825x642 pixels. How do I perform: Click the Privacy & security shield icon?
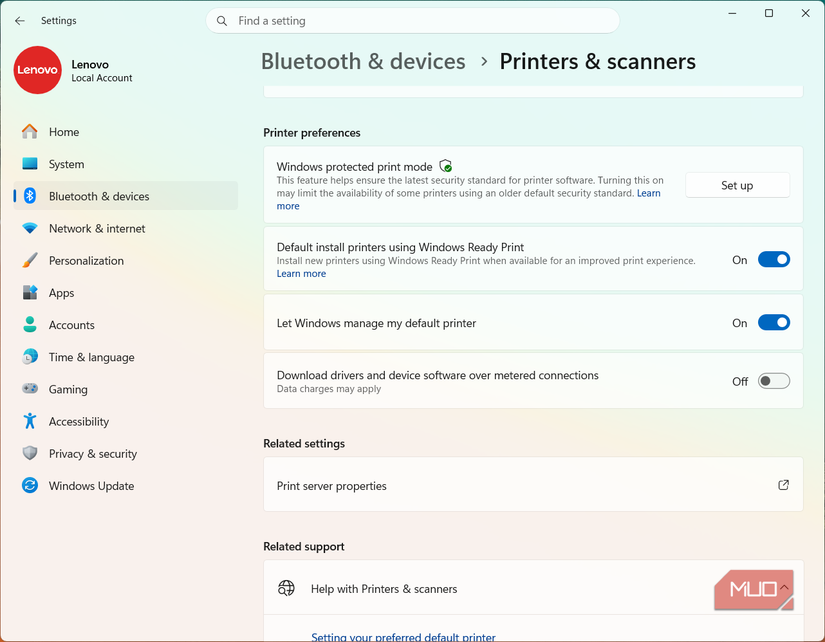pyautogui.click(x=29, y=453)
